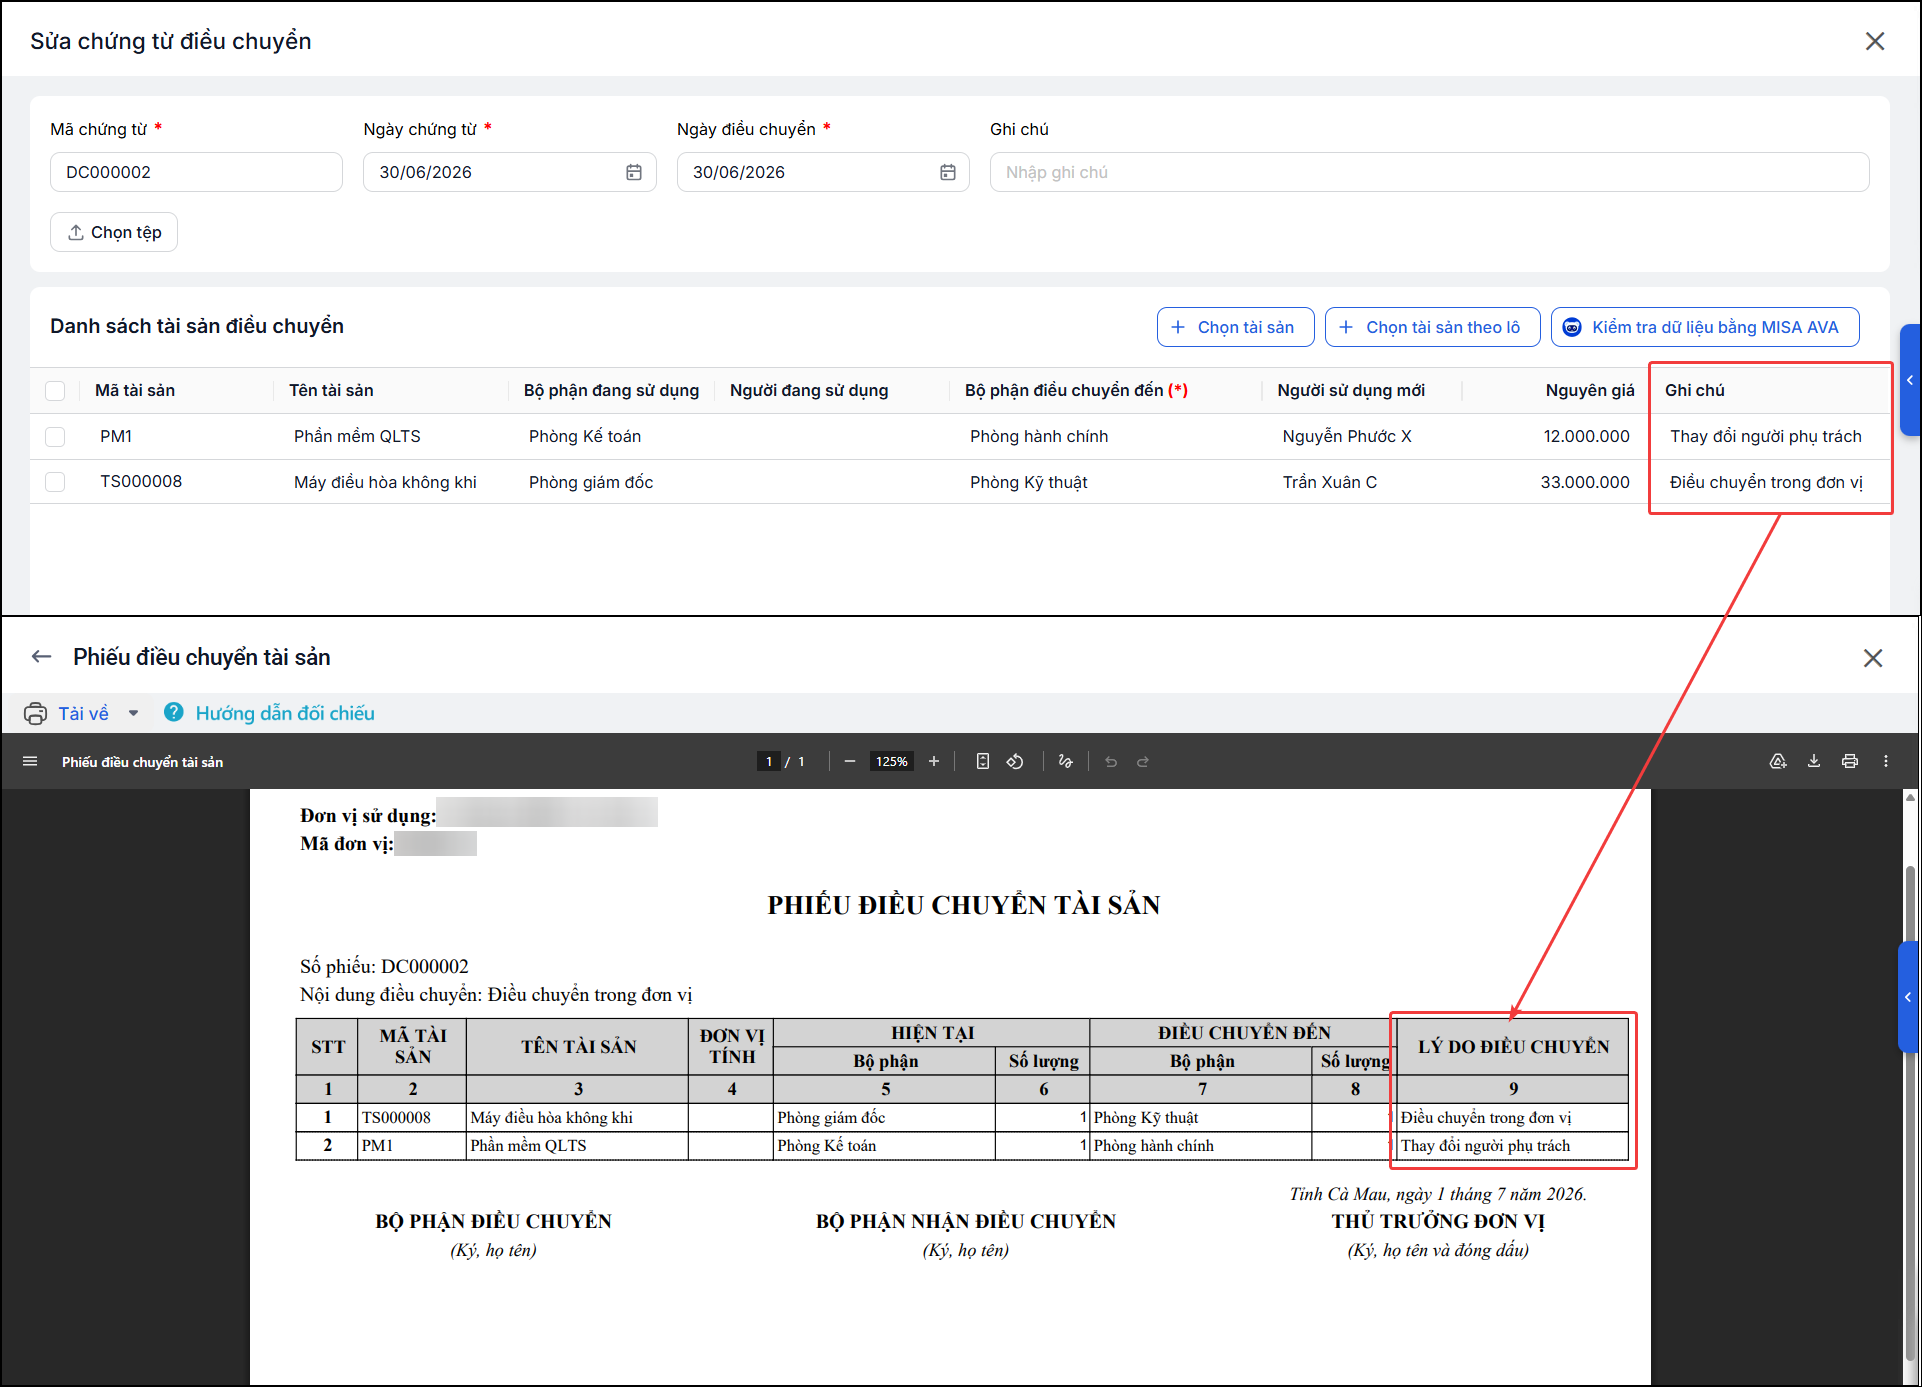Click the Tên tài sản column header
This screenshot has height=1387, width=1922.
point(331,390)
